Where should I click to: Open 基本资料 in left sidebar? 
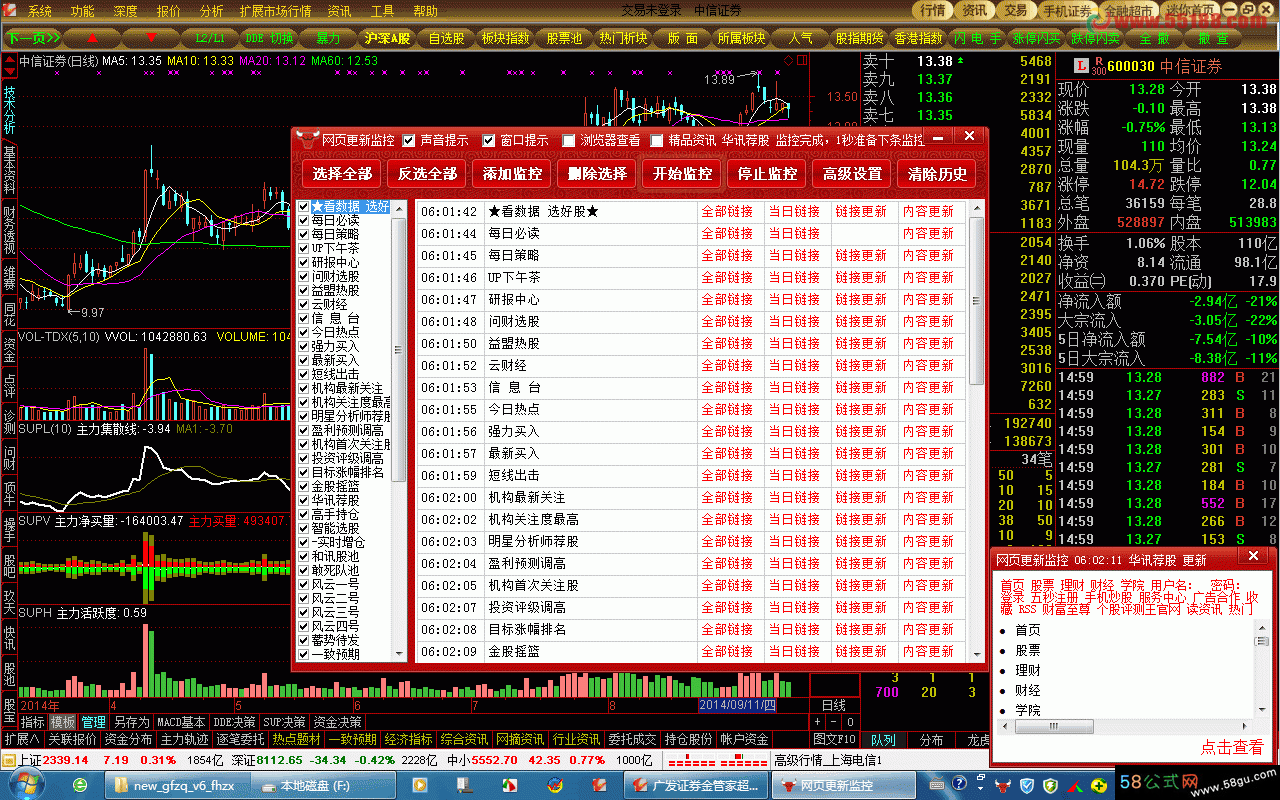tap(9, 169)
